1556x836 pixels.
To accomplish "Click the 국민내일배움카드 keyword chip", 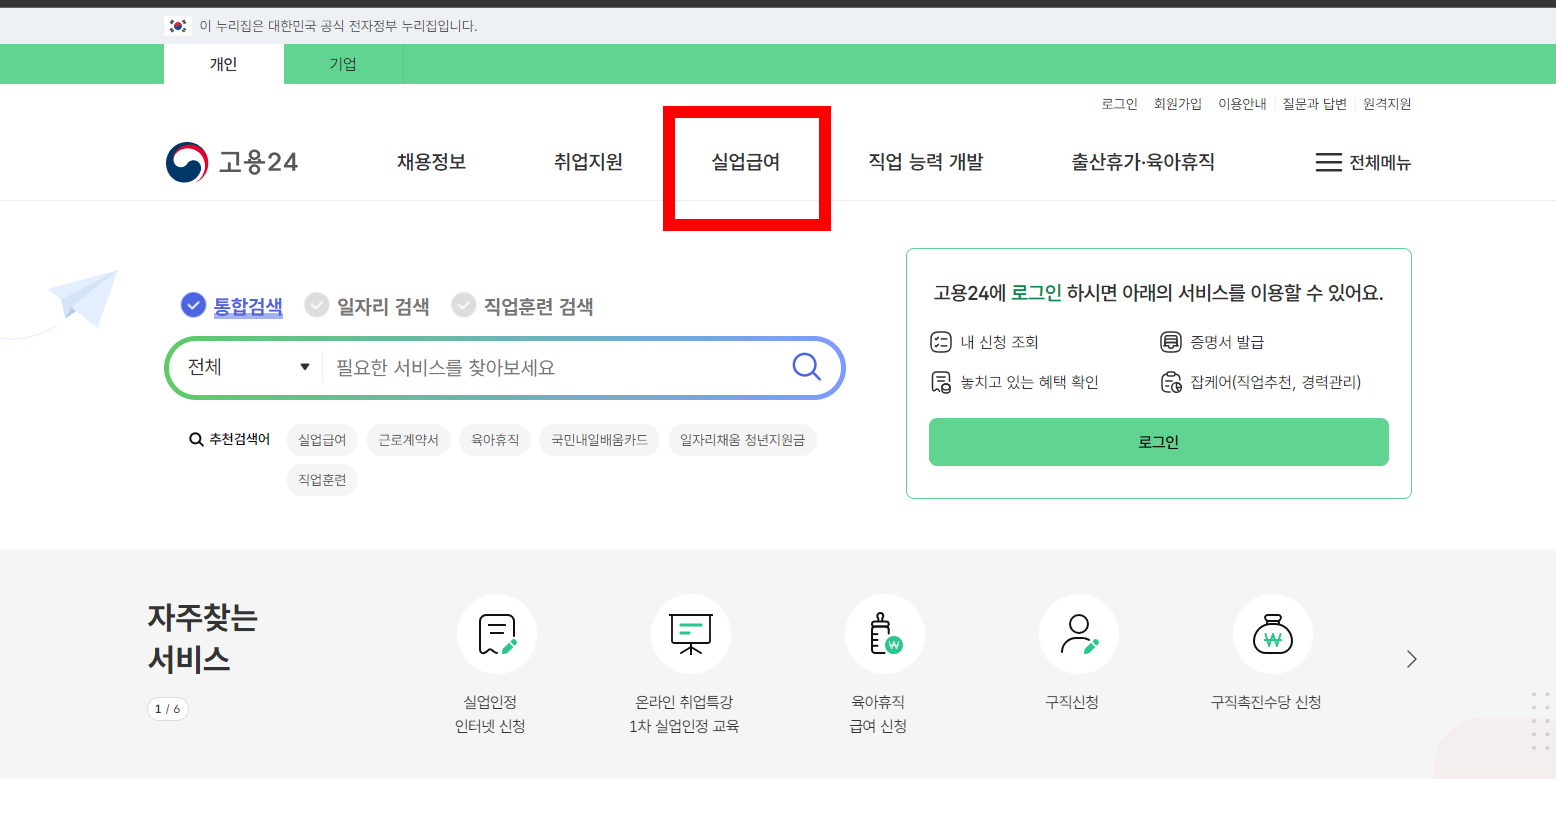I will 599,440.
